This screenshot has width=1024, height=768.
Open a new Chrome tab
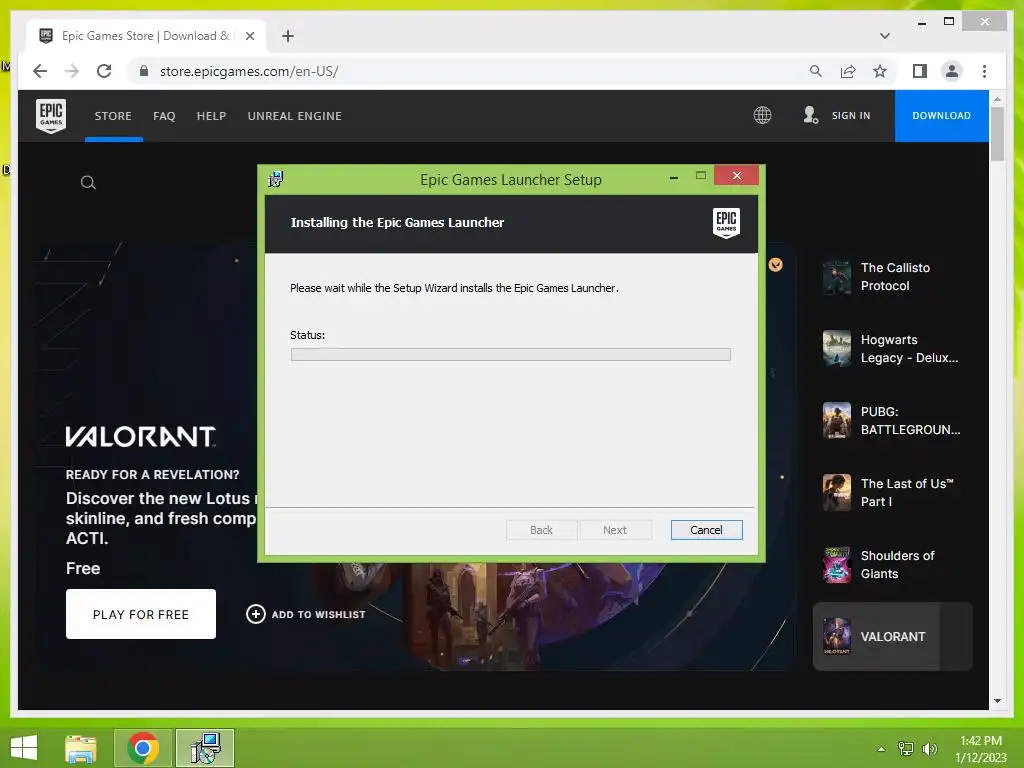coord(288,36)
